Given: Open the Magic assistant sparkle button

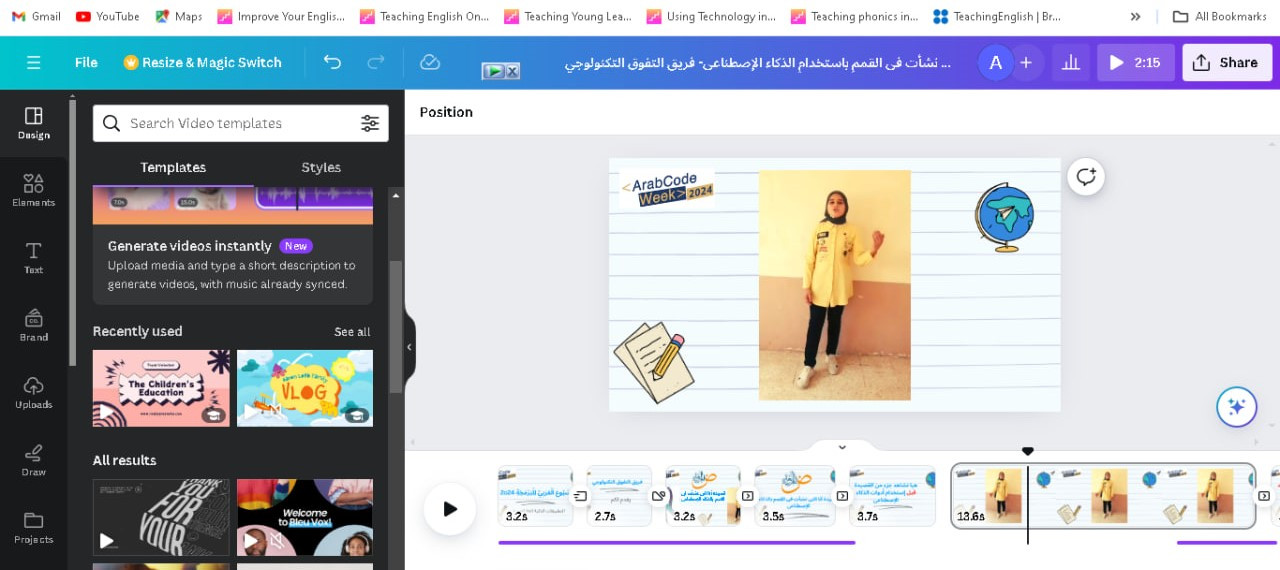Looking at the screenshot, I should [1236, 407].
